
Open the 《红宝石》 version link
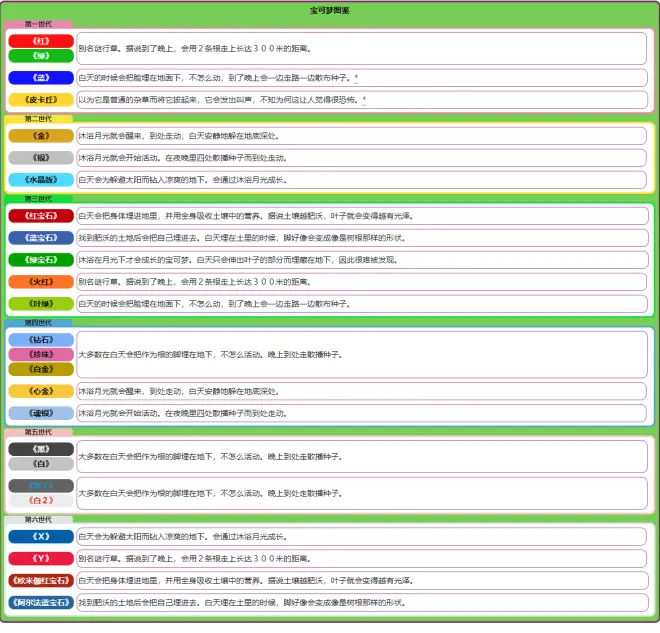click(41, 216)
